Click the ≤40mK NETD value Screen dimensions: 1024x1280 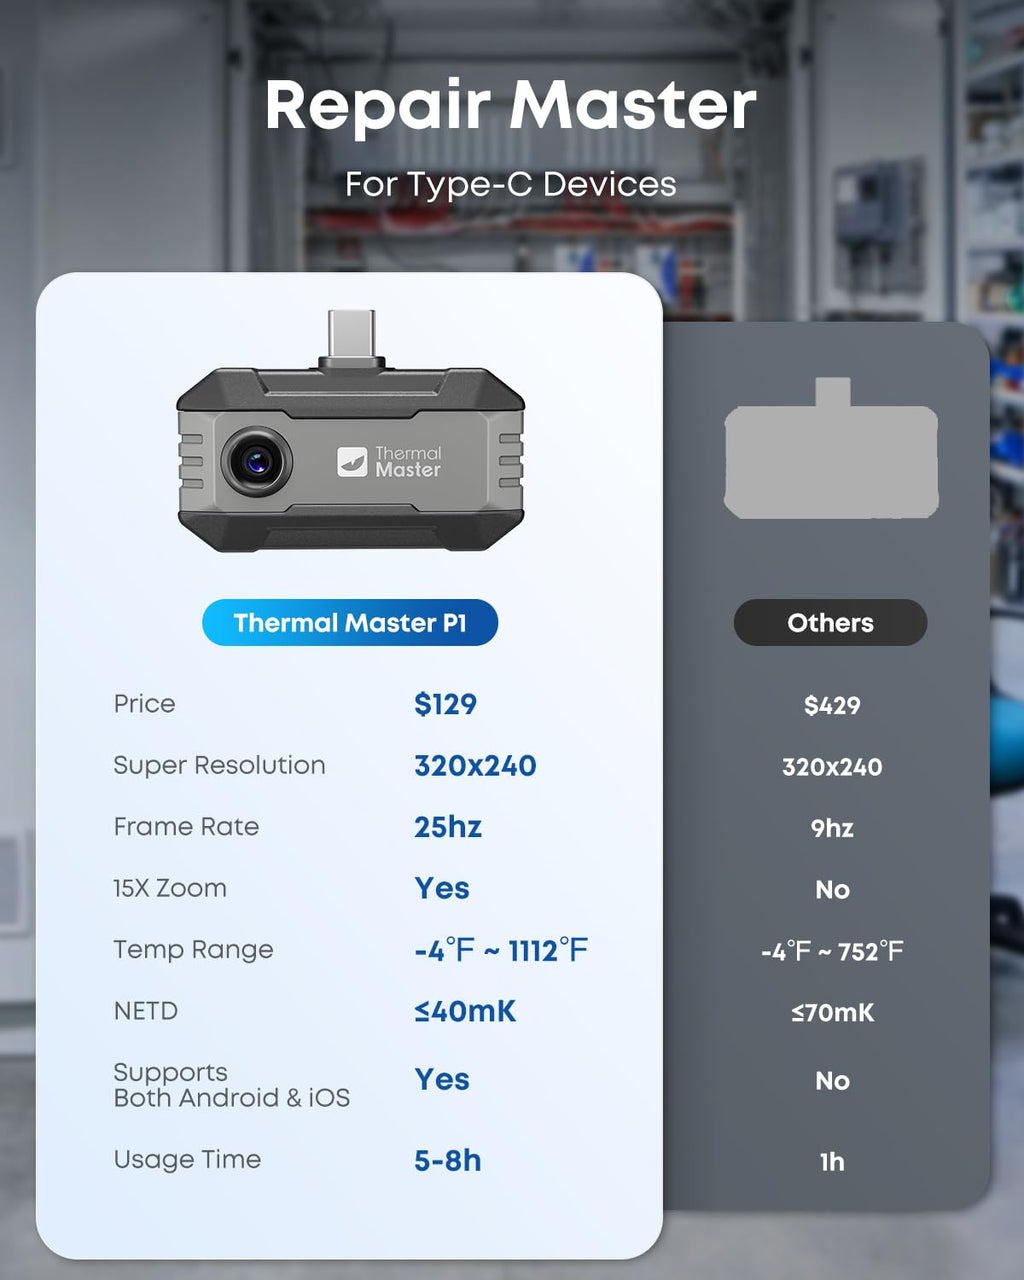pos(465,1011)
